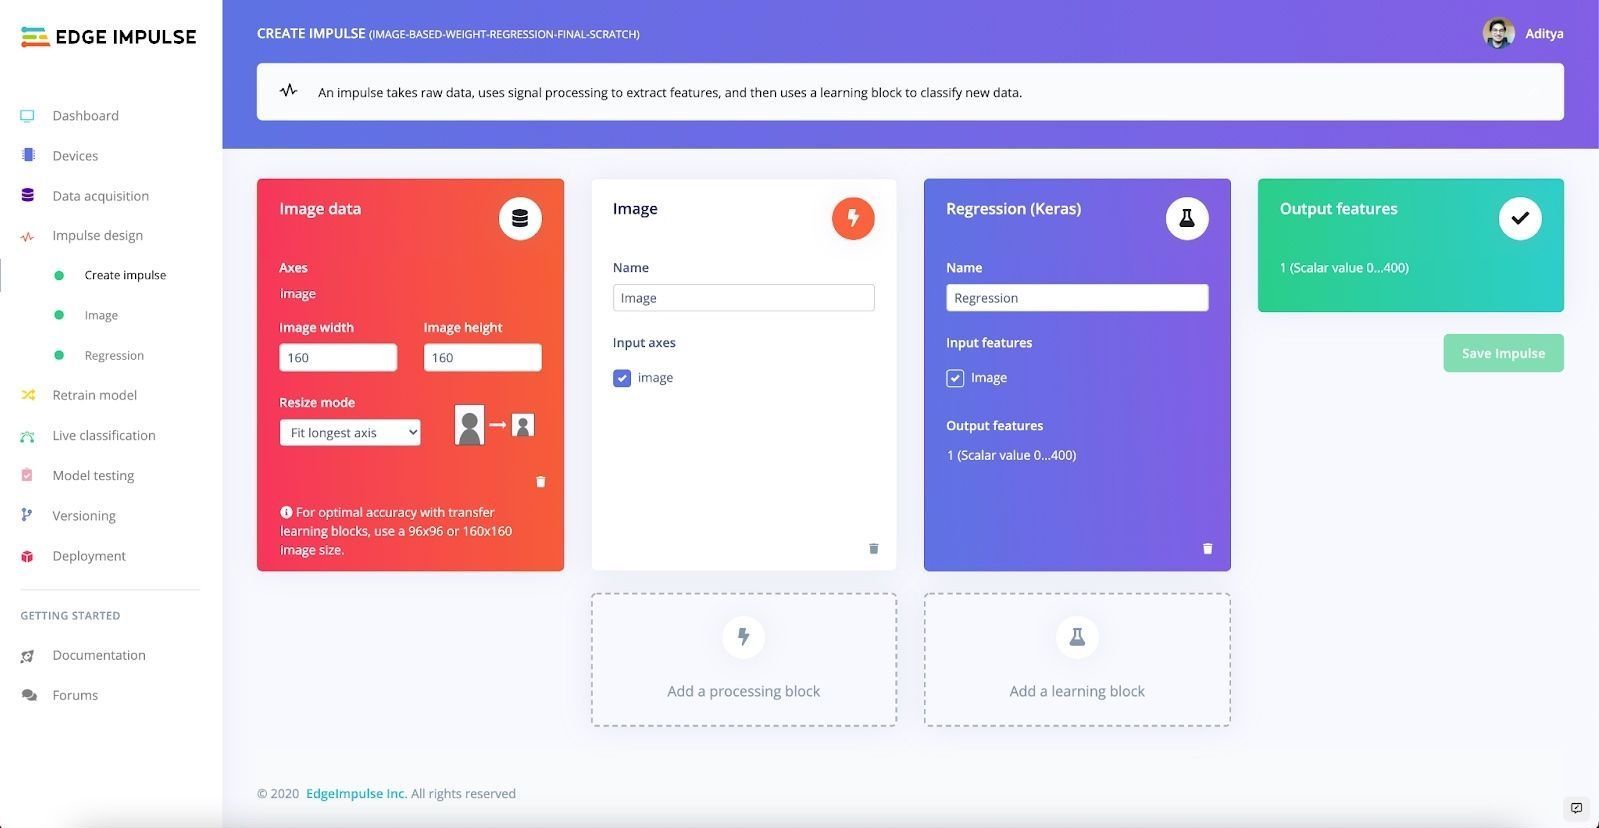
Task: Click the Aditya user avatar
Action: tap(1498, 33)
